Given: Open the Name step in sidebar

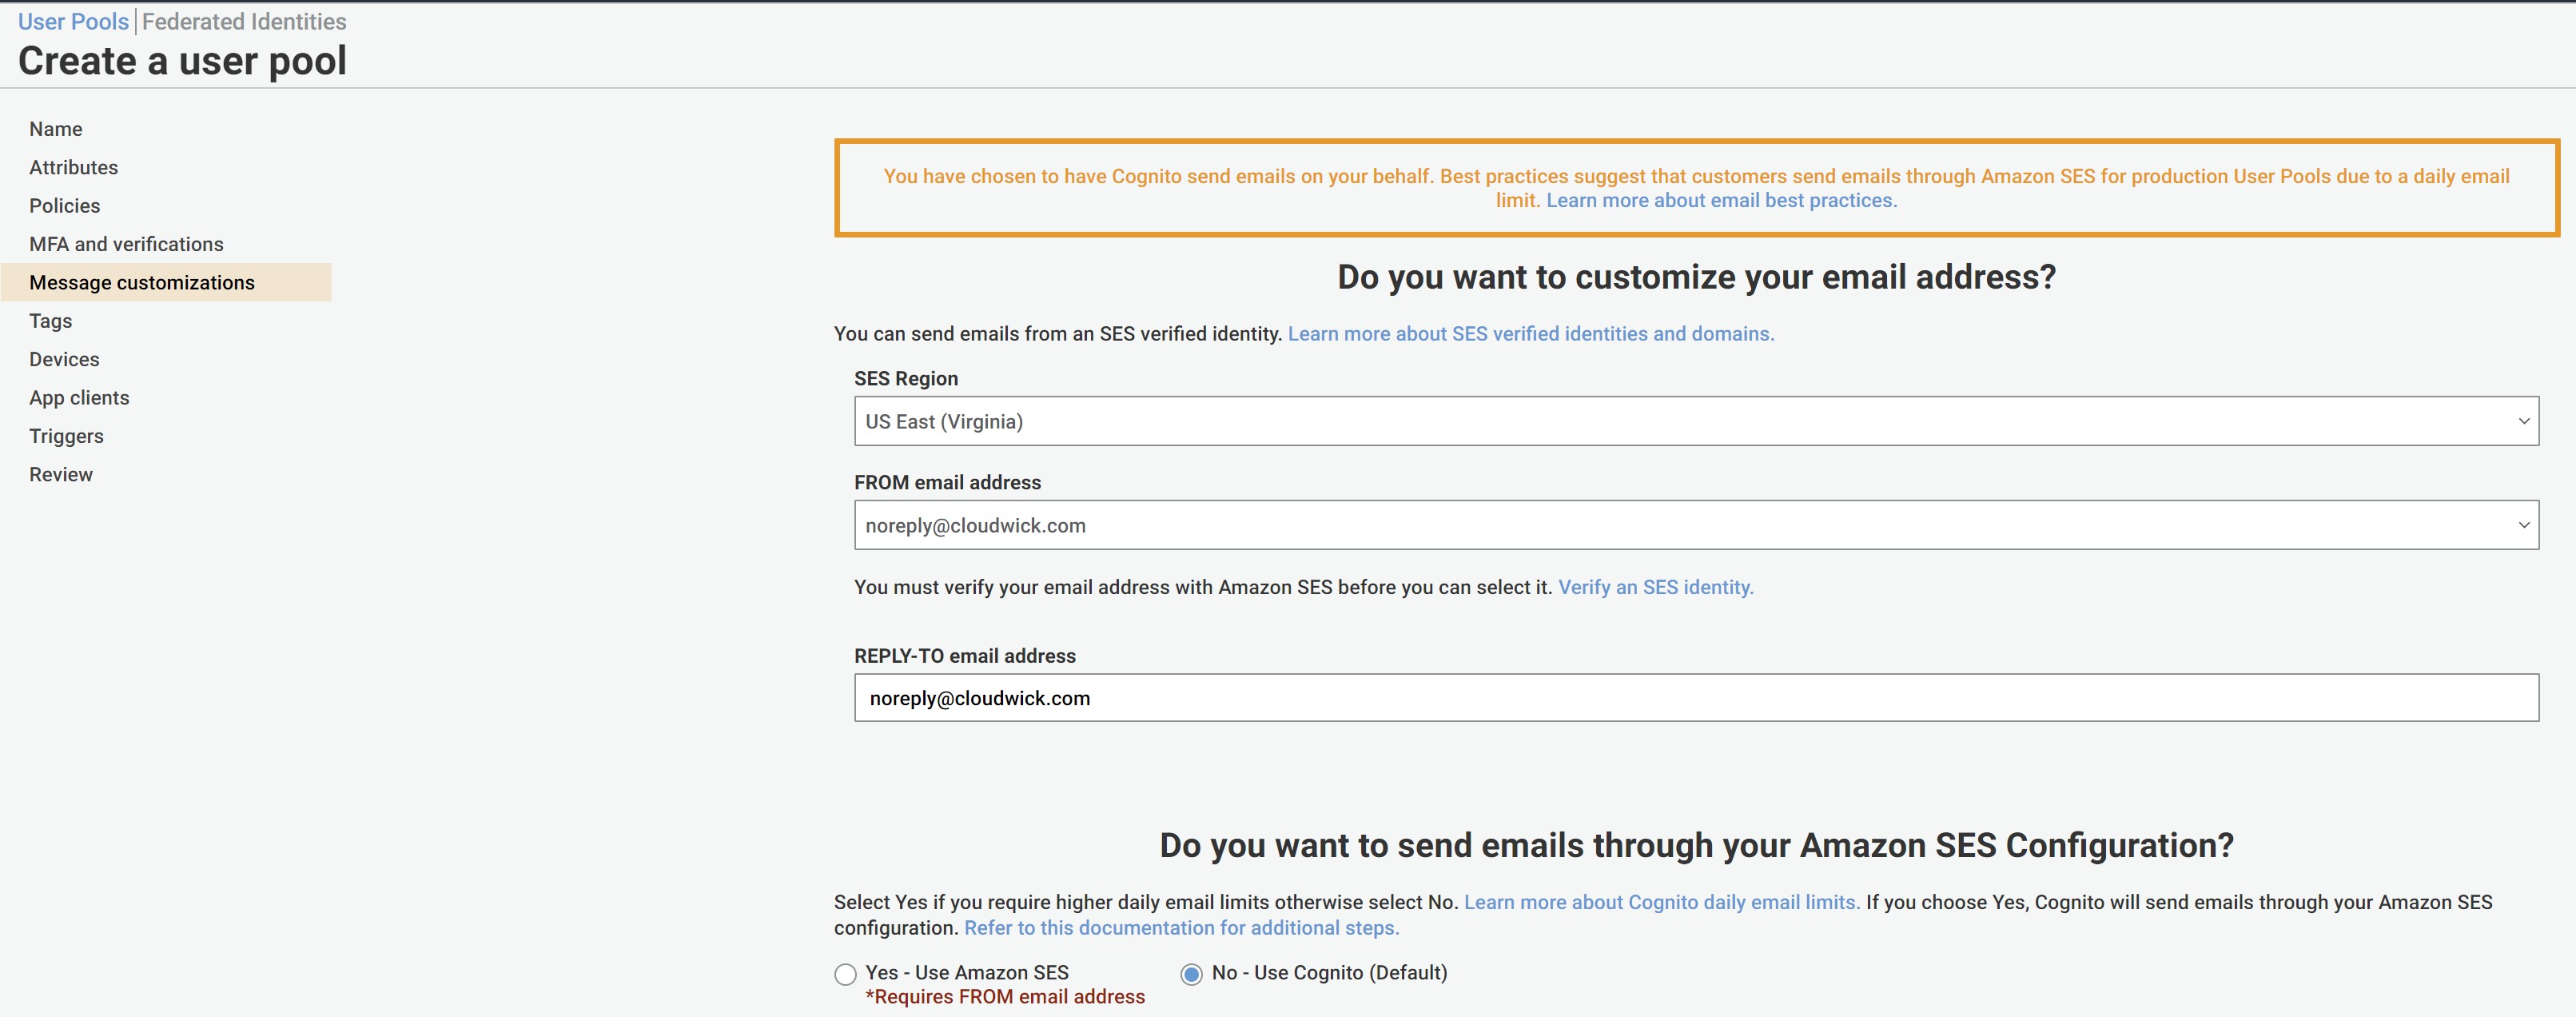Looking at the screenshot, I should click(x=56, y=129).
